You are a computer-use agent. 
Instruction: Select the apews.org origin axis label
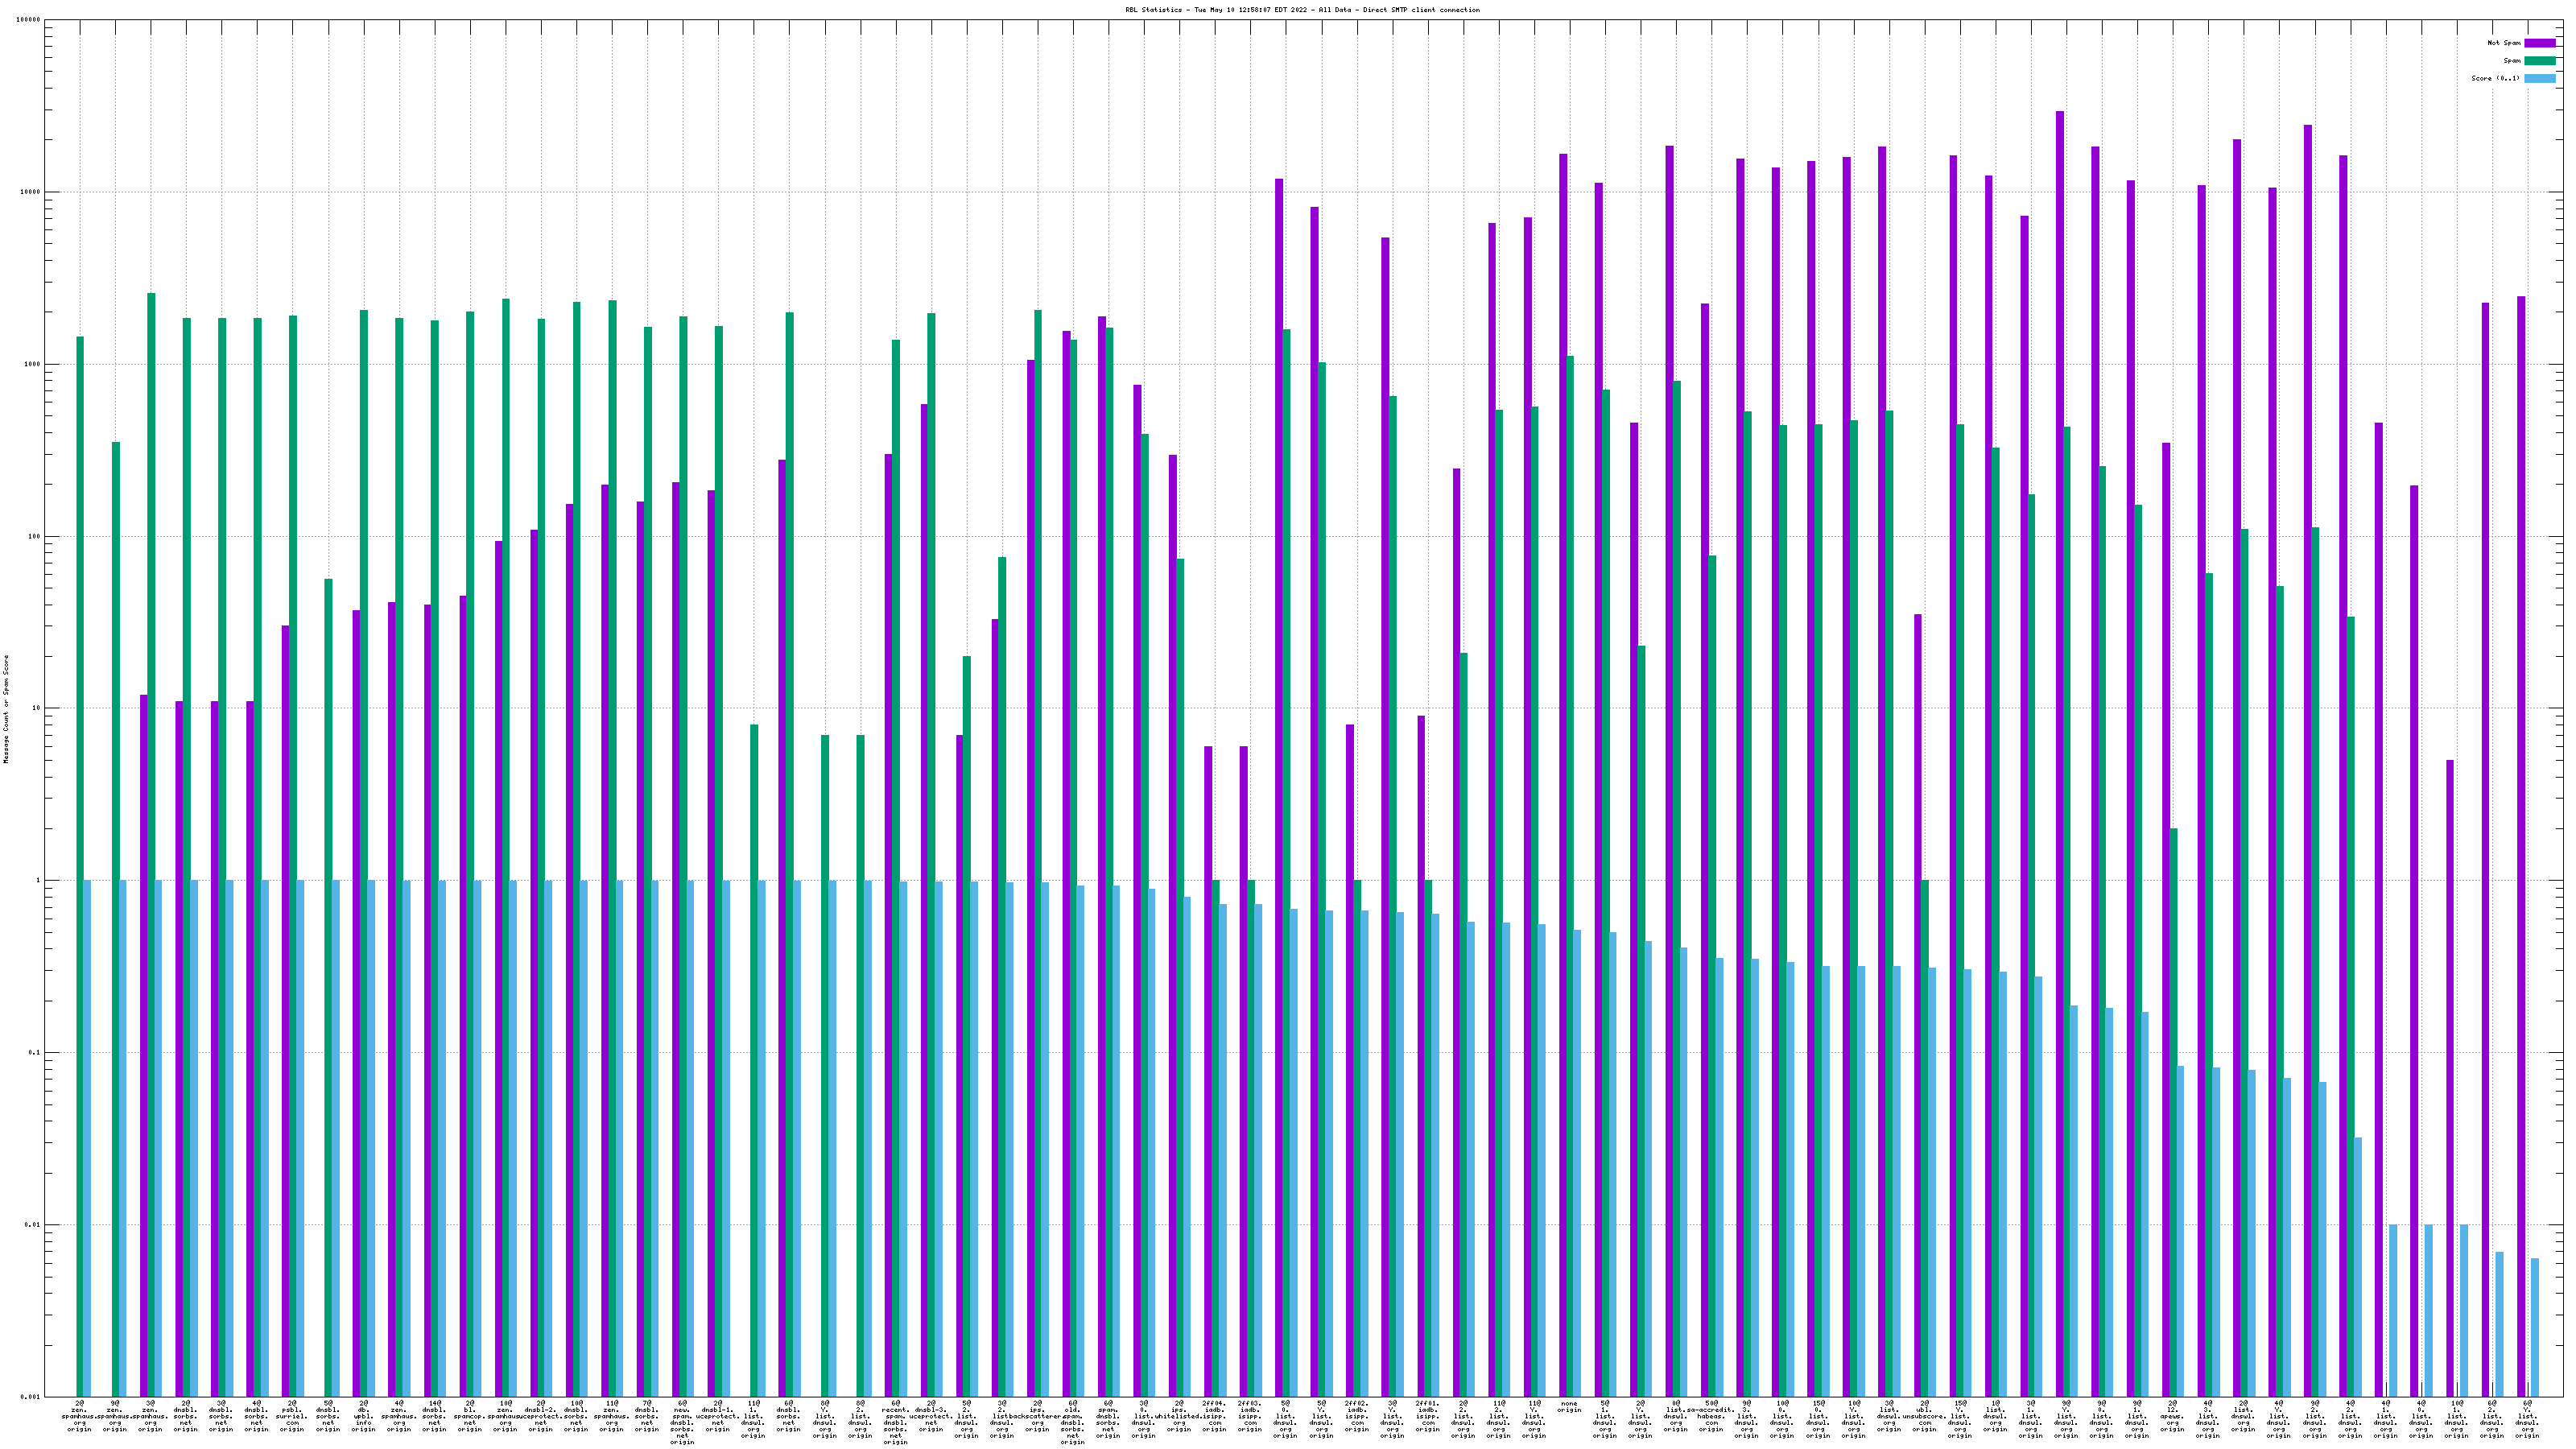tap(2172, 1416)
